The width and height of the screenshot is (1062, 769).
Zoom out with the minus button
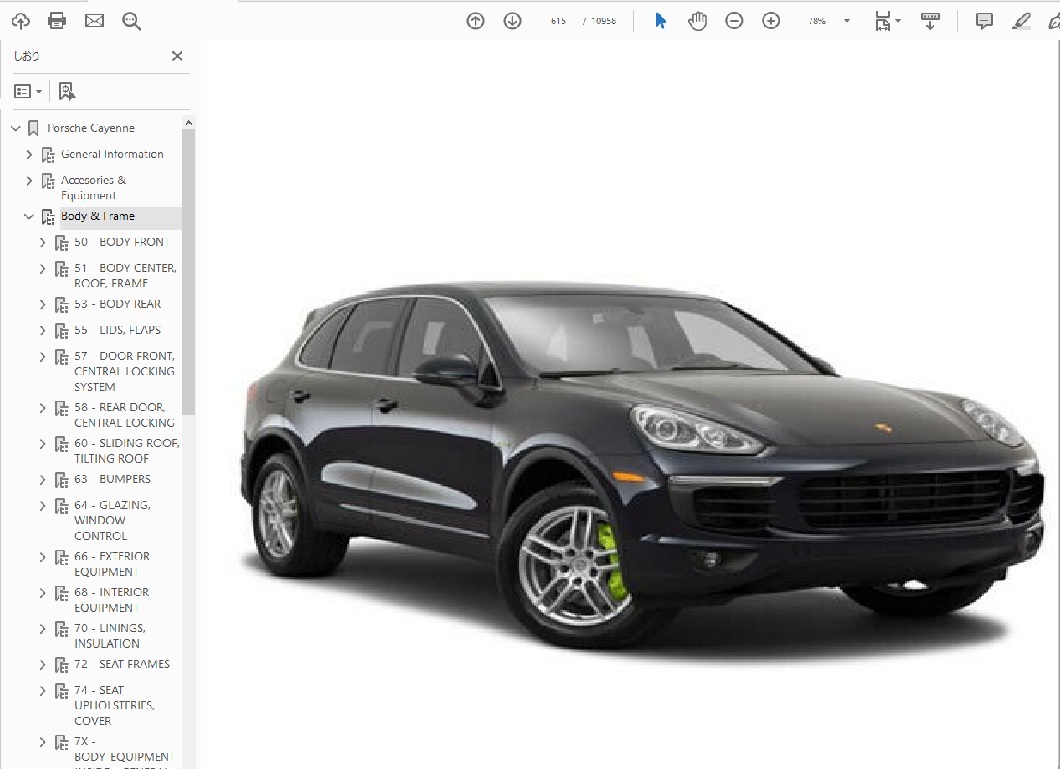tap(734, 21)
